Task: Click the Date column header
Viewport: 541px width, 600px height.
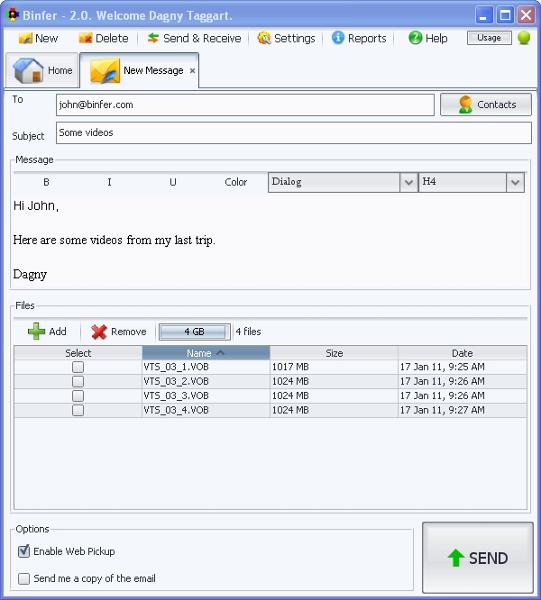Action: [462, 353]
